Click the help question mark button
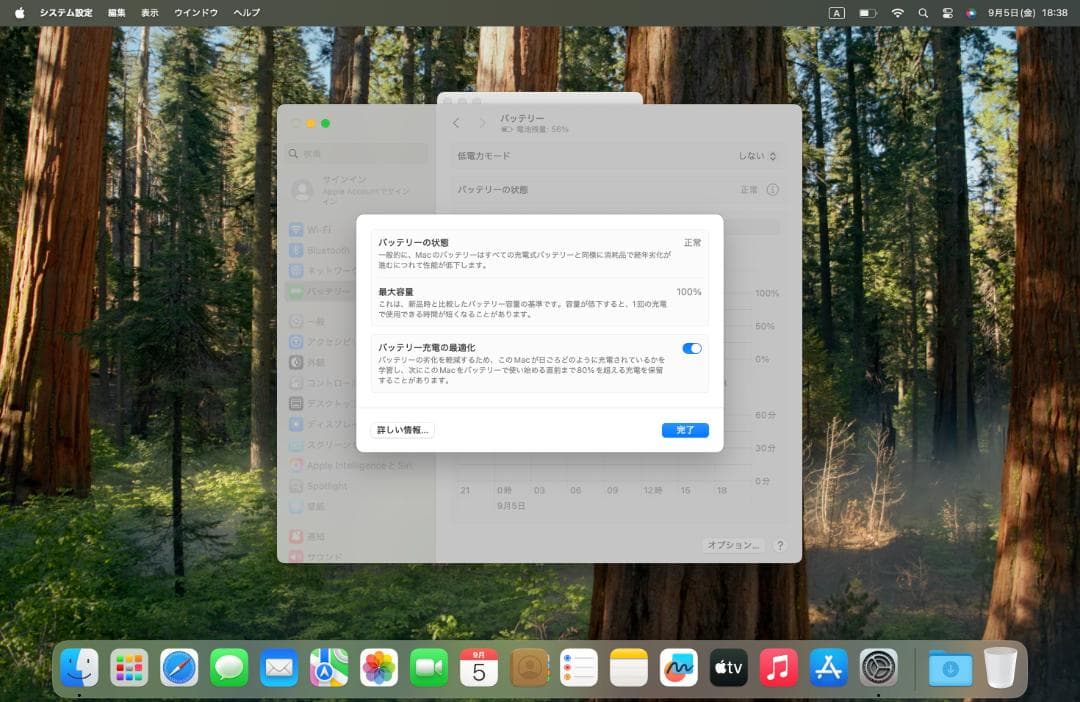The width and height of the screenshot is (1080, 702). click(x=779, y=546)
